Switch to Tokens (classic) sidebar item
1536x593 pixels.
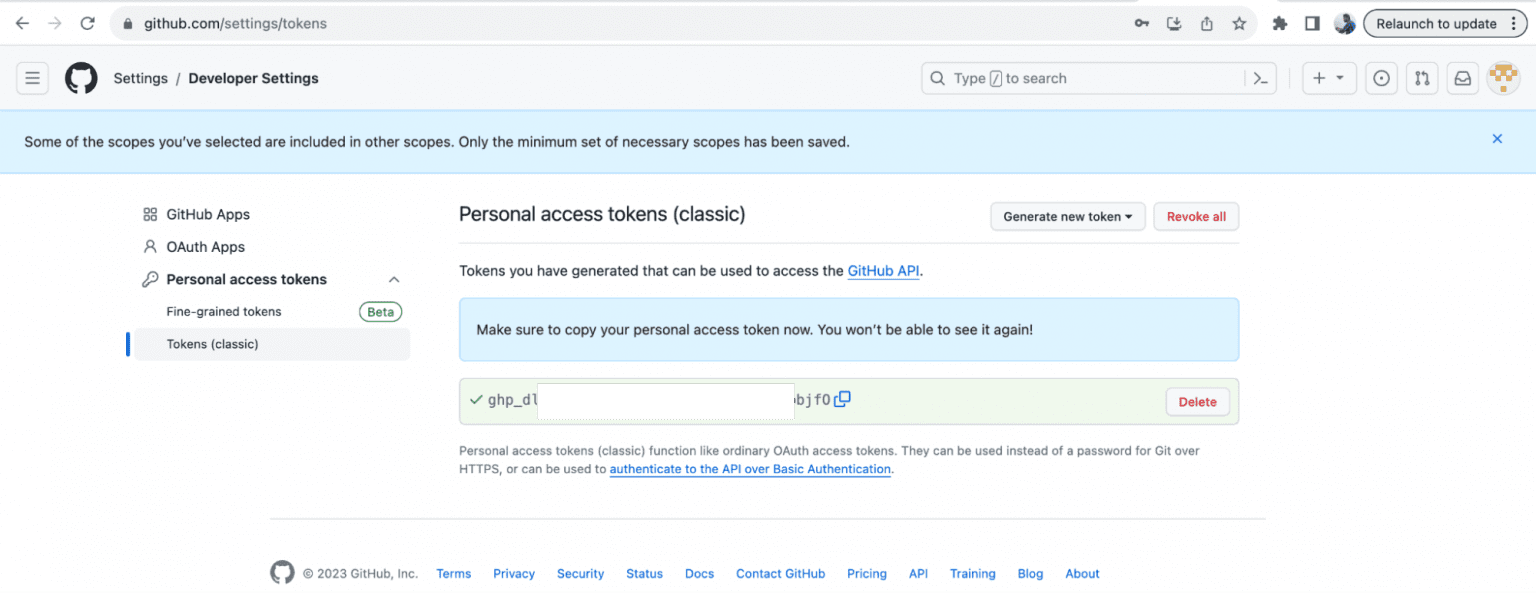coord(212,344)
